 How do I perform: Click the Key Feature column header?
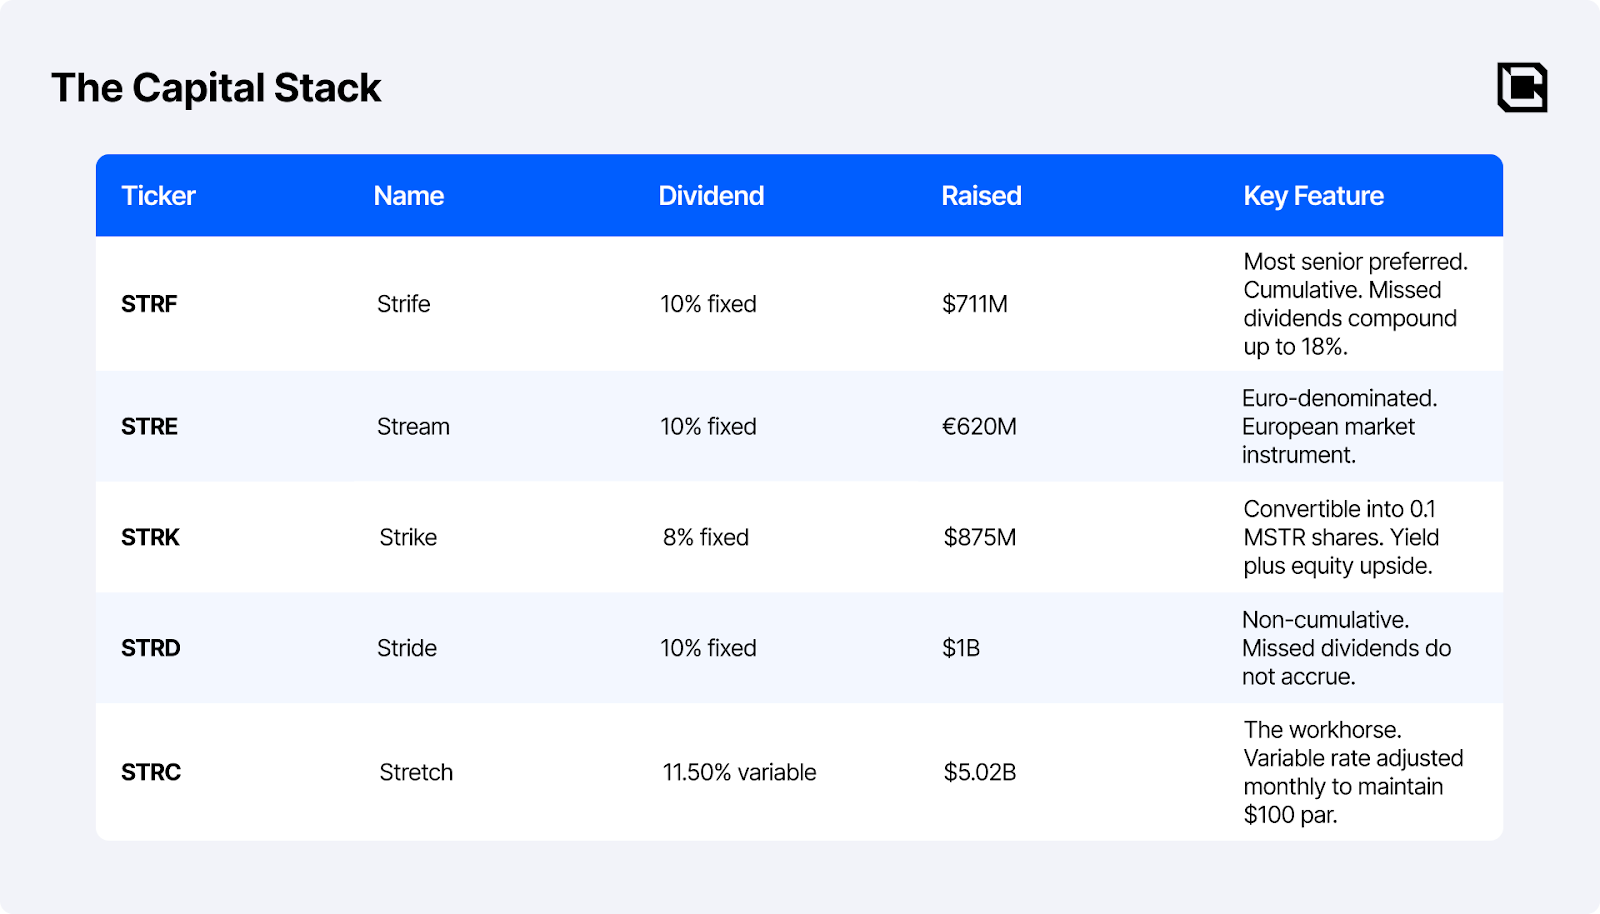pos(1312,196)
